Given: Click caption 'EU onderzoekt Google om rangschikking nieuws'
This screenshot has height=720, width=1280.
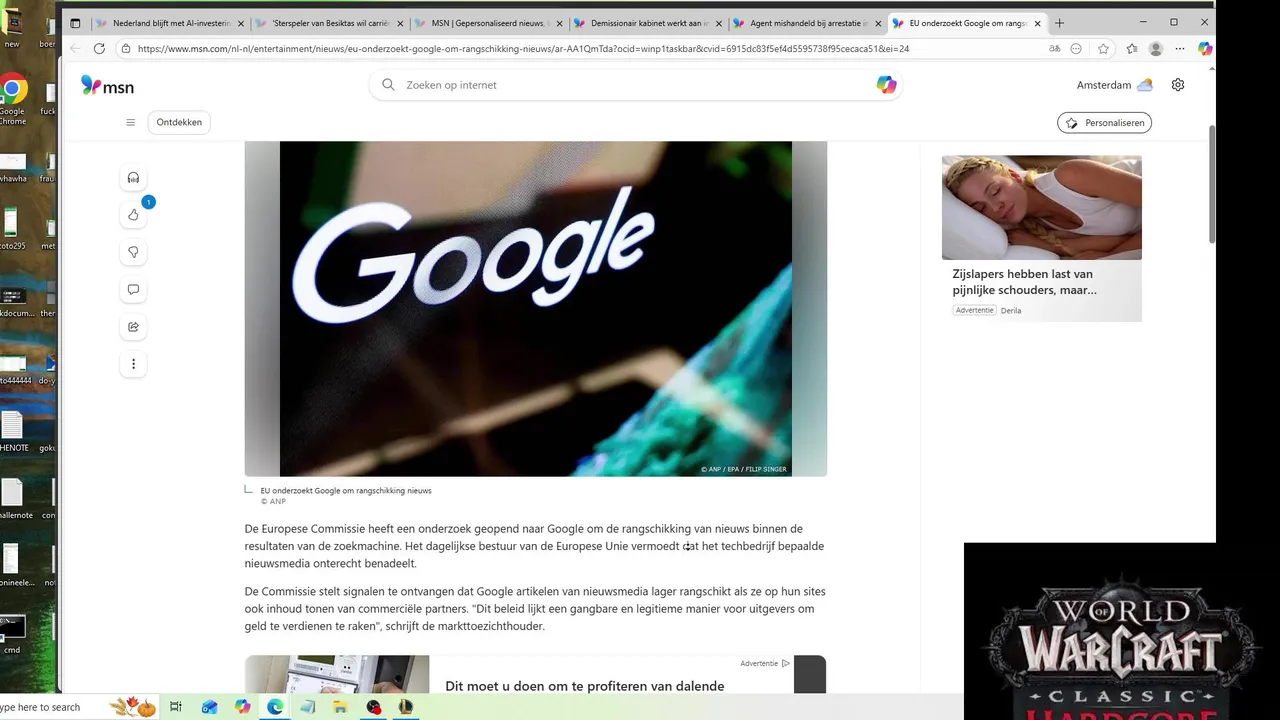Looking at the screenshot, I should point(346,491).
